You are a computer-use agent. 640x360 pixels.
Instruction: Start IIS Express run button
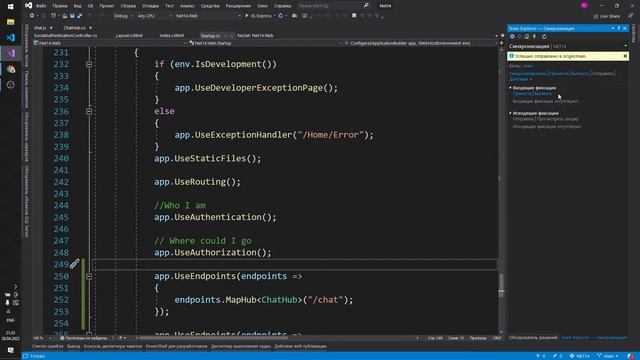point(258,16)
